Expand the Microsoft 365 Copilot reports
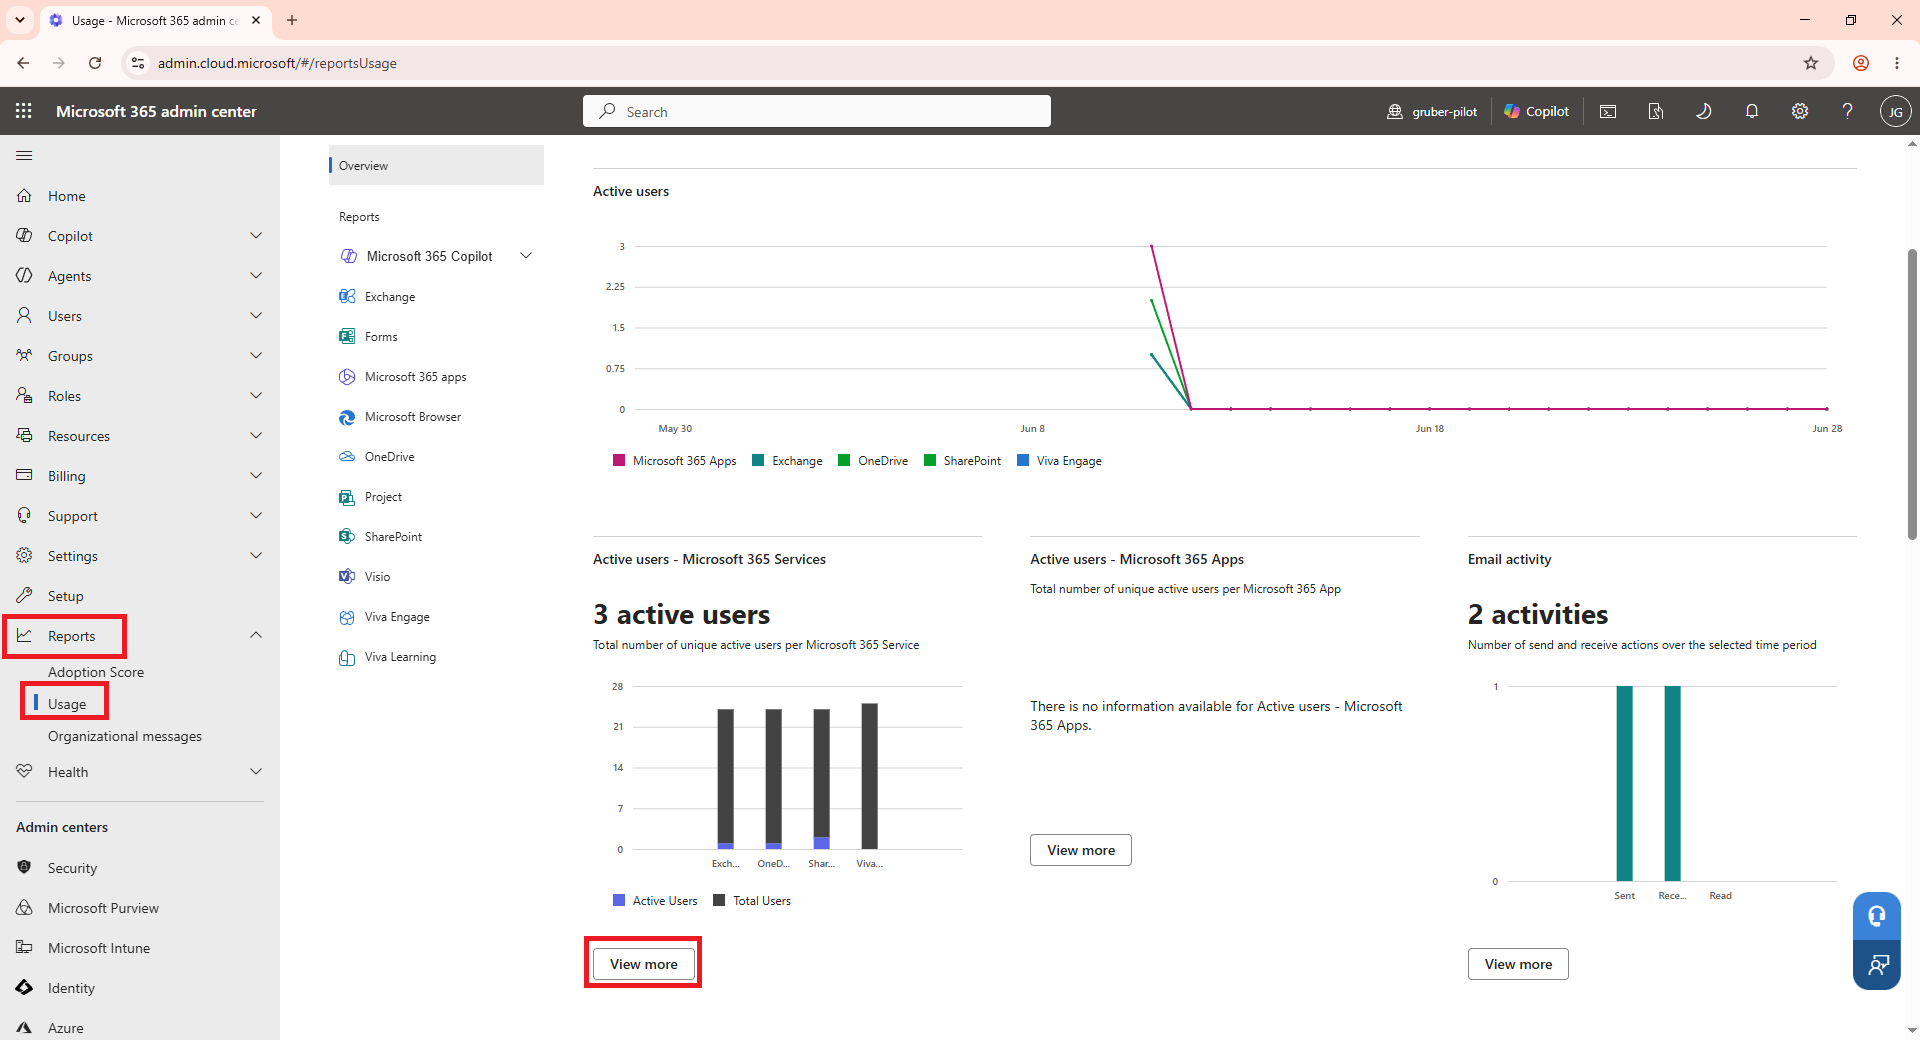This screenshot has height=1040, width=1920. click(526, 256)
